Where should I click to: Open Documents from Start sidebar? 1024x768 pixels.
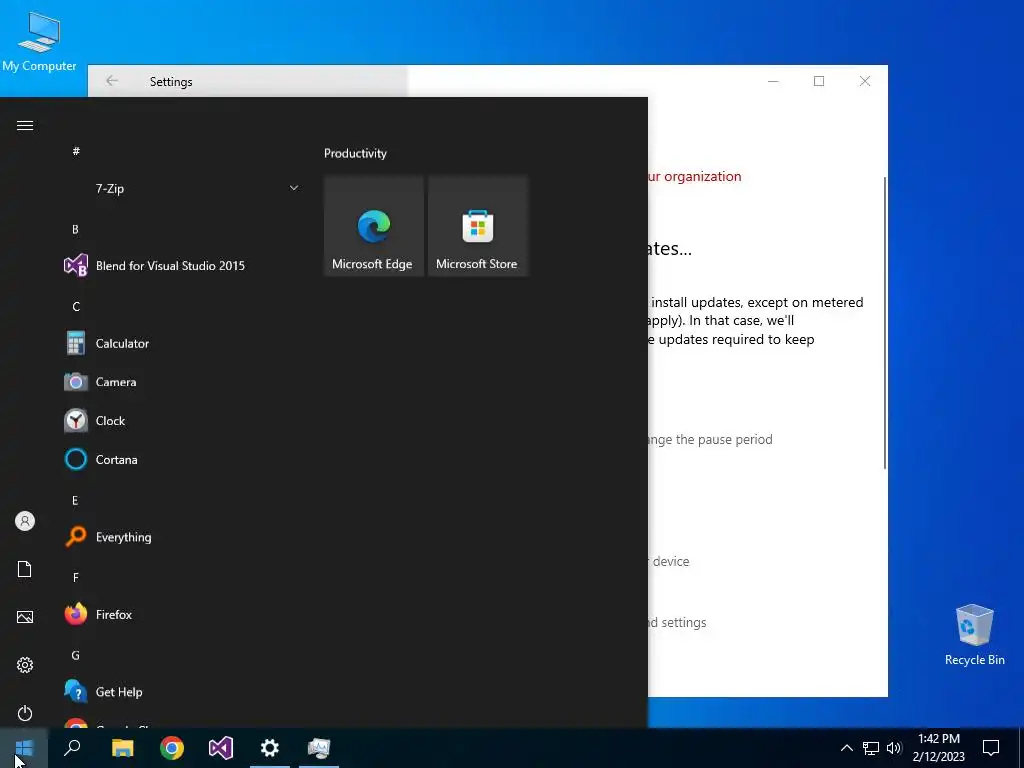click(x=25, y=569)
